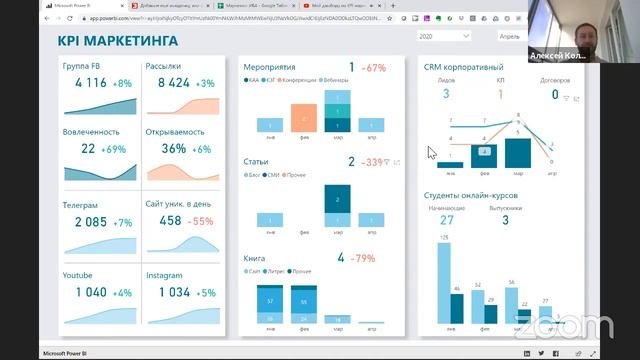Image resolution: width=640 pixels, height=360 pixels.
Task: Click Сайт уник. в день value 458
Action: [x=170, y=221]
